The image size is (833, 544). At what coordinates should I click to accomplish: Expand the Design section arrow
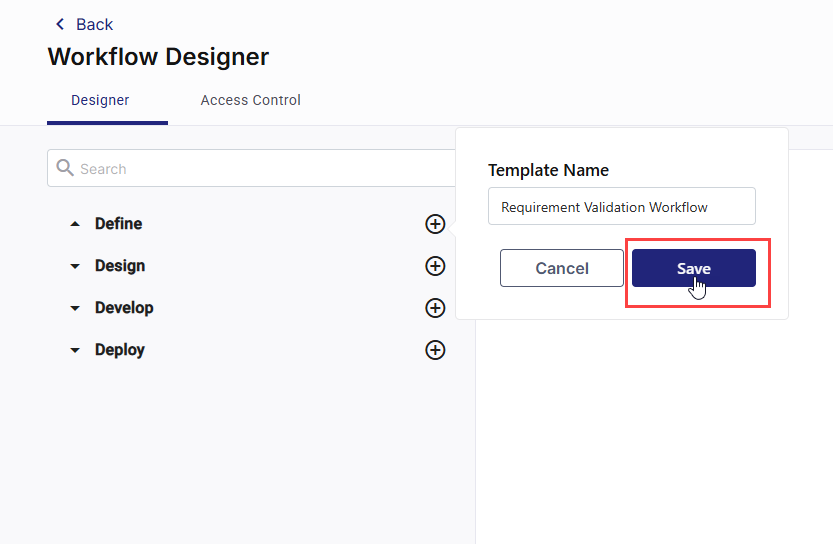pos(75,266)
